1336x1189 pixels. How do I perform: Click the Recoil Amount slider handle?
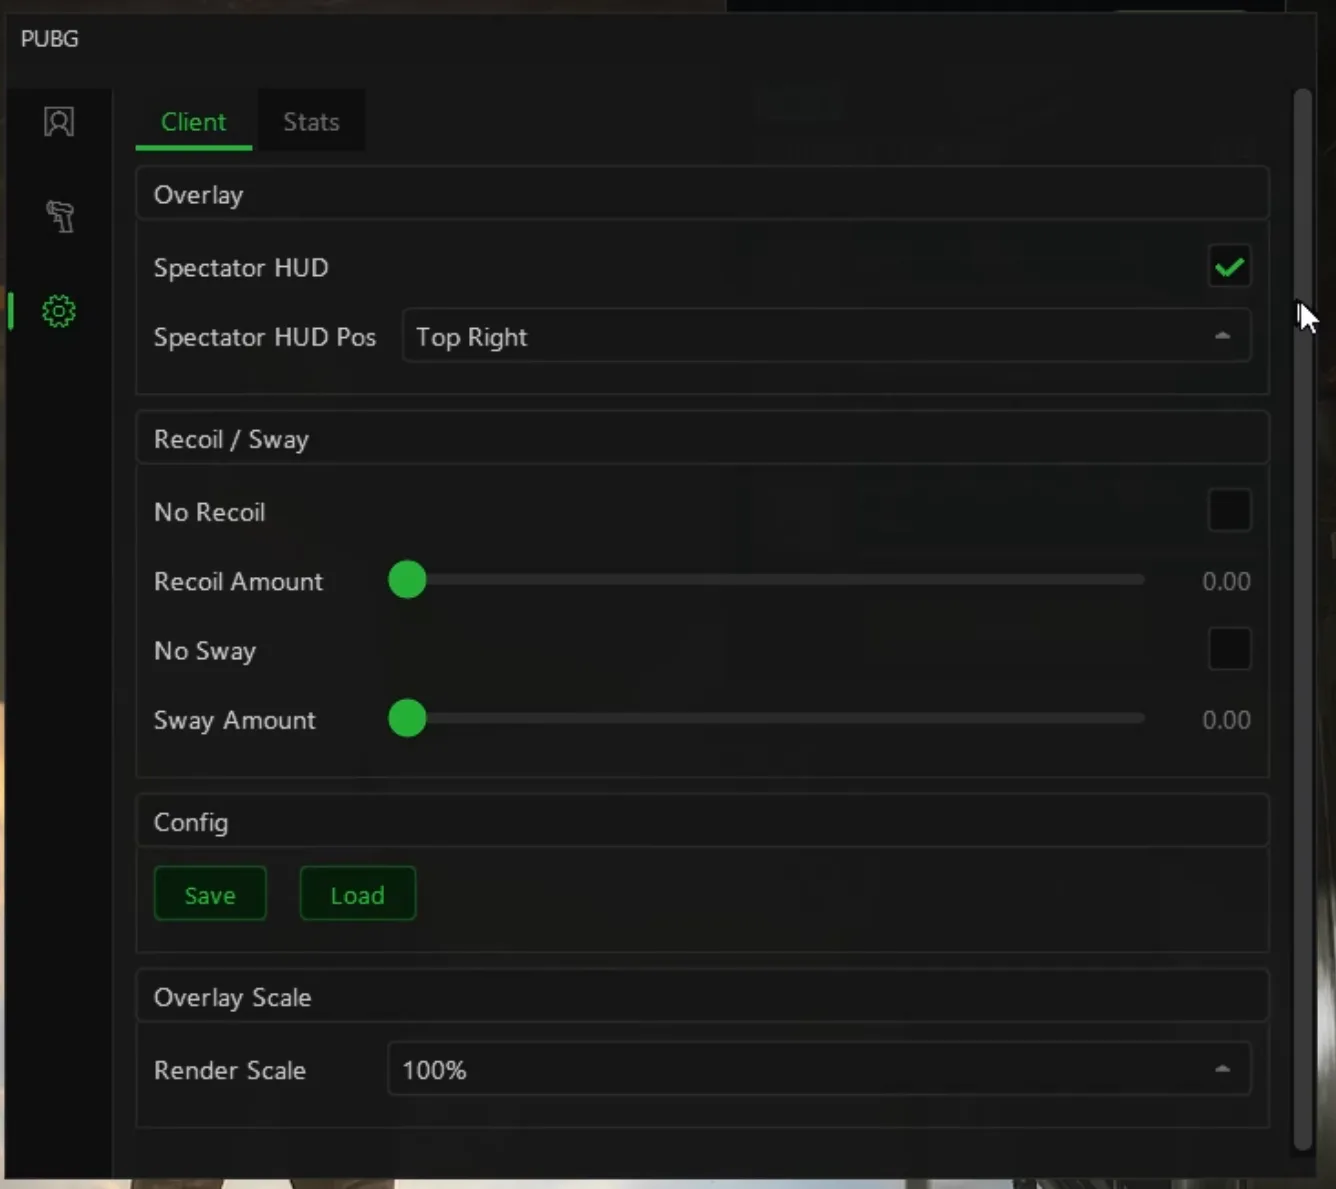pos(407,579)
